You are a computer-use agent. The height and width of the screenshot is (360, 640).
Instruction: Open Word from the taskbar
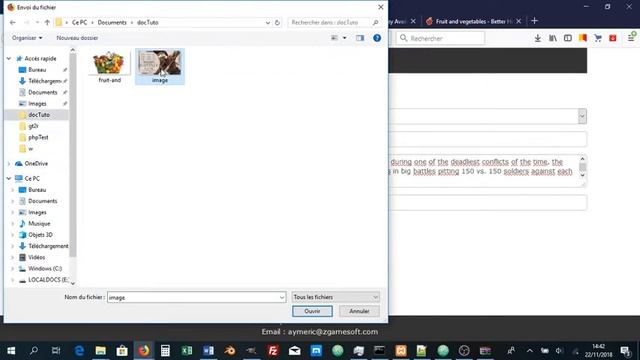[x=209, y=351]
